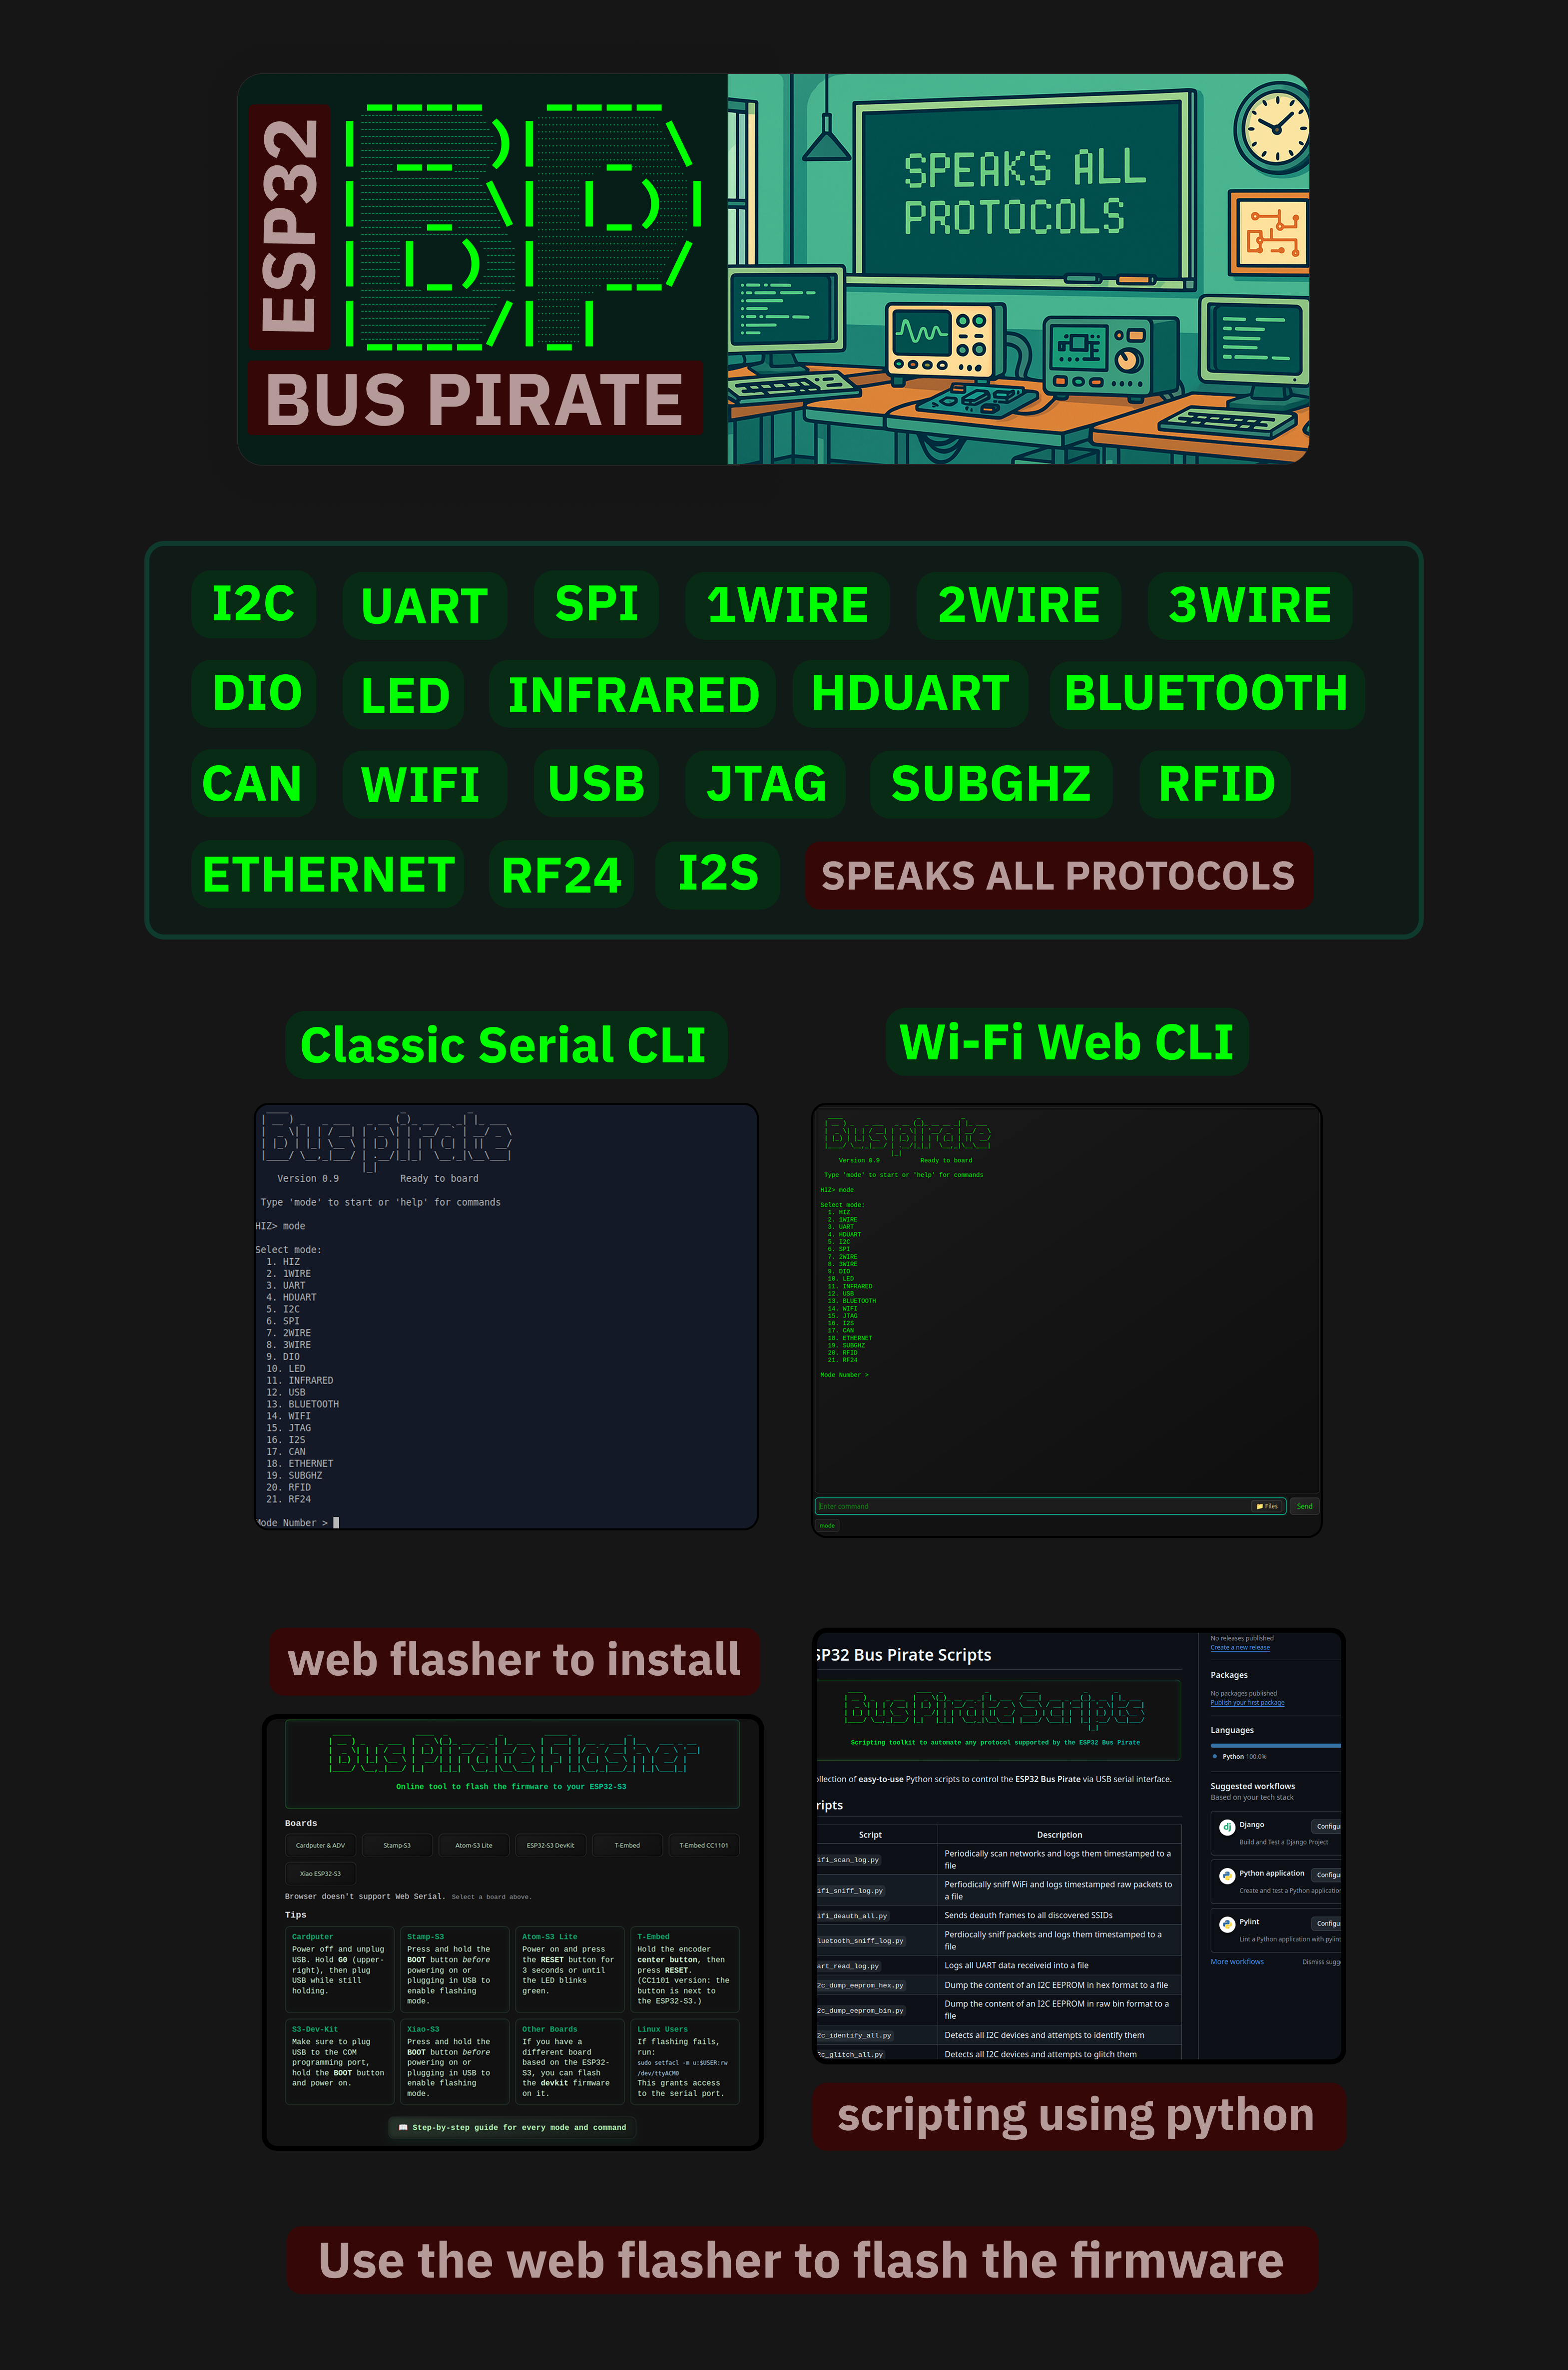Open the step-by-step guide book link
The height and width of the screenshot is (2370, 1568).
click(x=512, y=2127)
